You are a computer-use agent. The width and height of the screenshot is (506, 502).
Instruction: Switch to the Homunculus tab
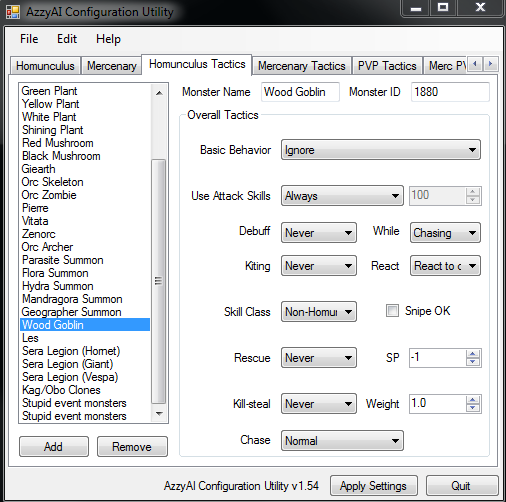pyautogui.click(x=45, y=66)
